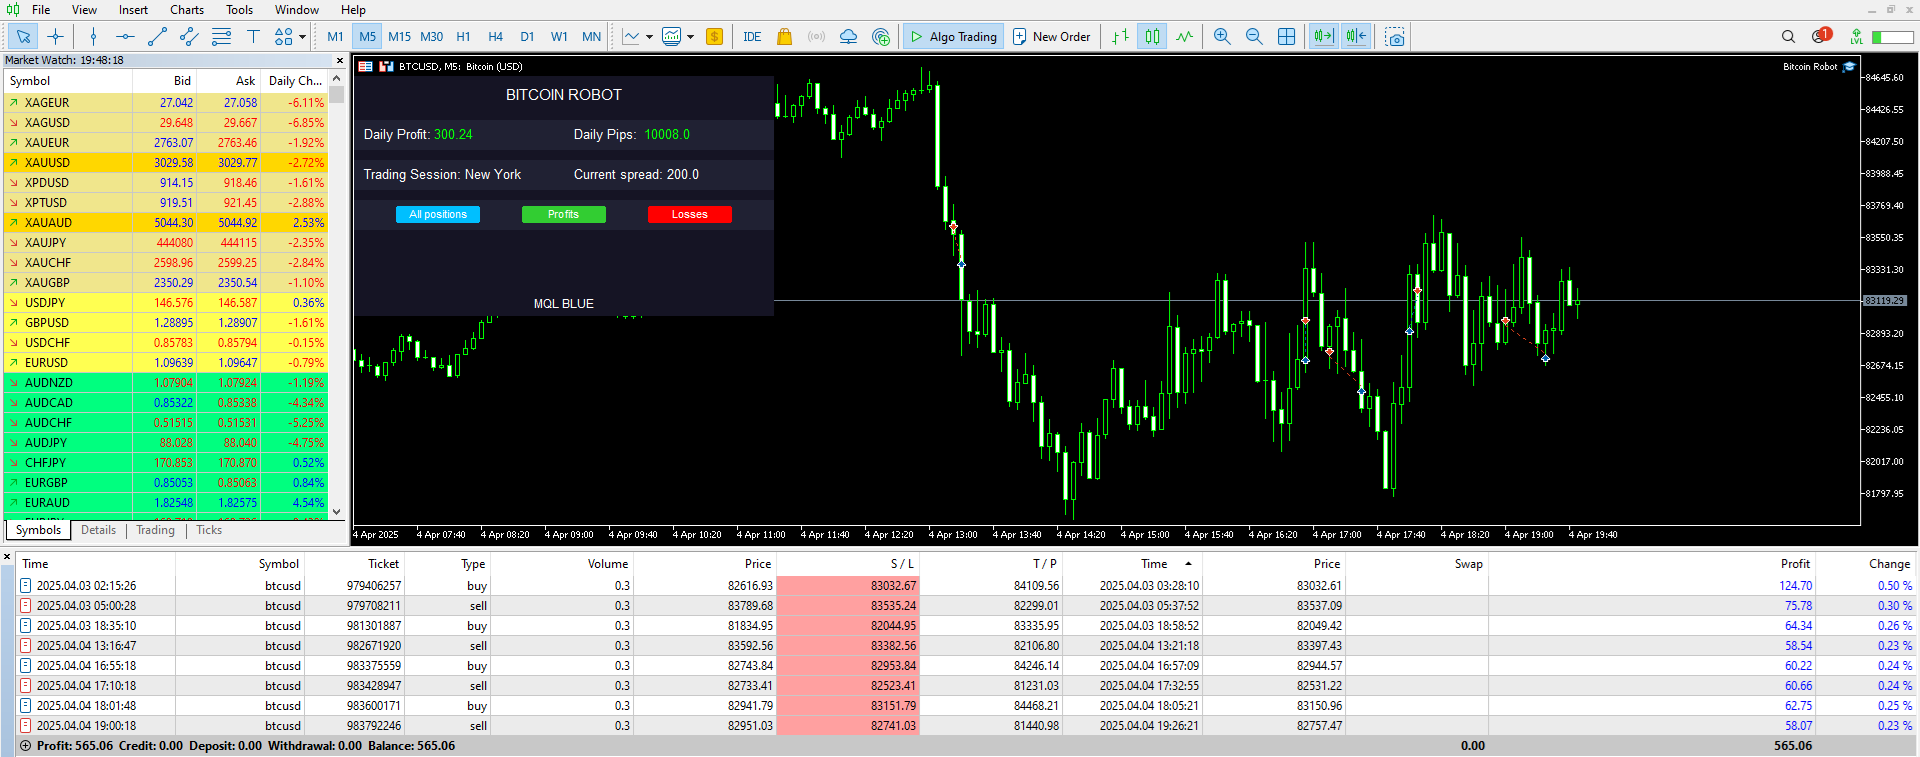Select the XAUUSD row in Market Watch
Viewport: 1920px width, 757px height.
(x=166, y=163)
